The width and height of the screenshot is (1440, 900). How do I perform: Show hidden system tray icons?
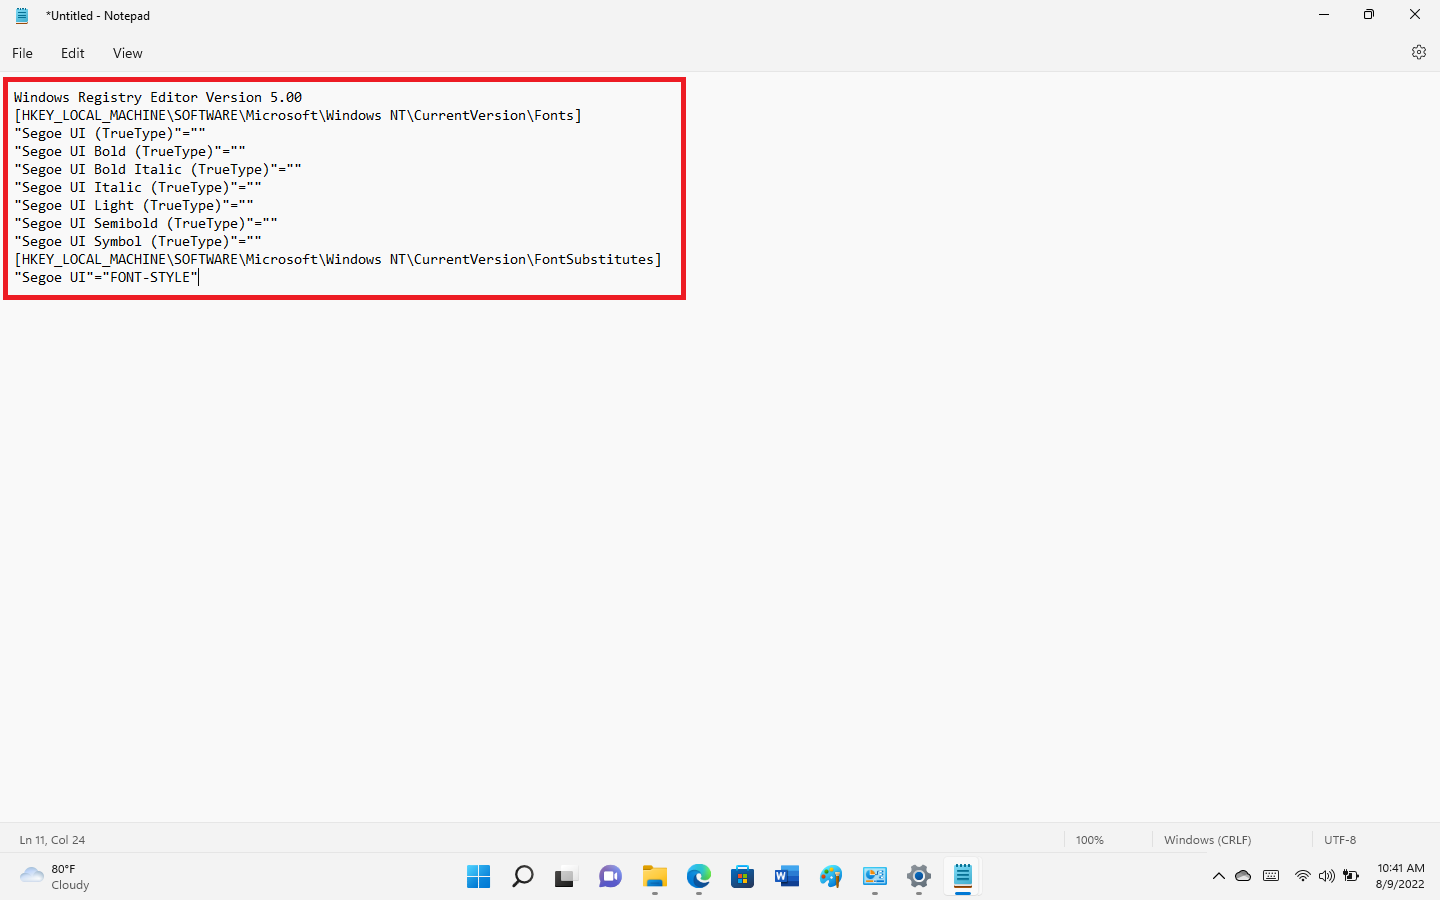coord(1218,876)
